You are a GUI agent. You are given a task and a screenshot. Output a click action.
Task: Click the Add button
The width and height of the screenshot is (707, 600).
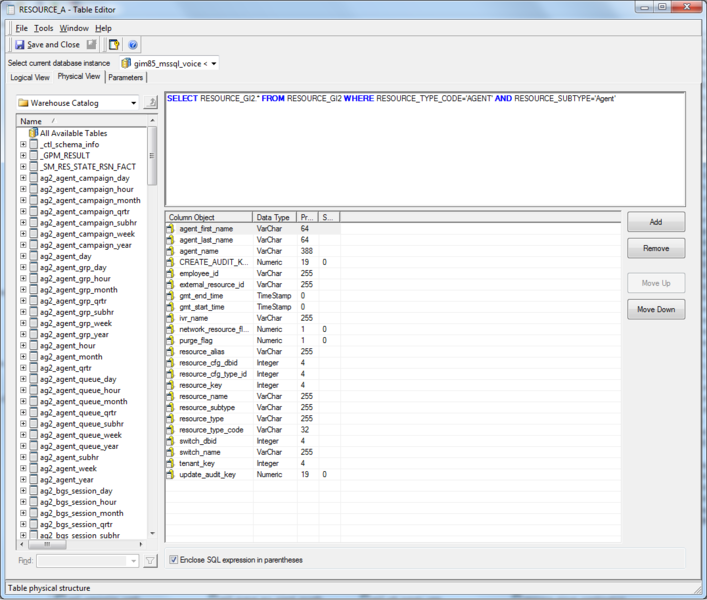click(656, 222)
